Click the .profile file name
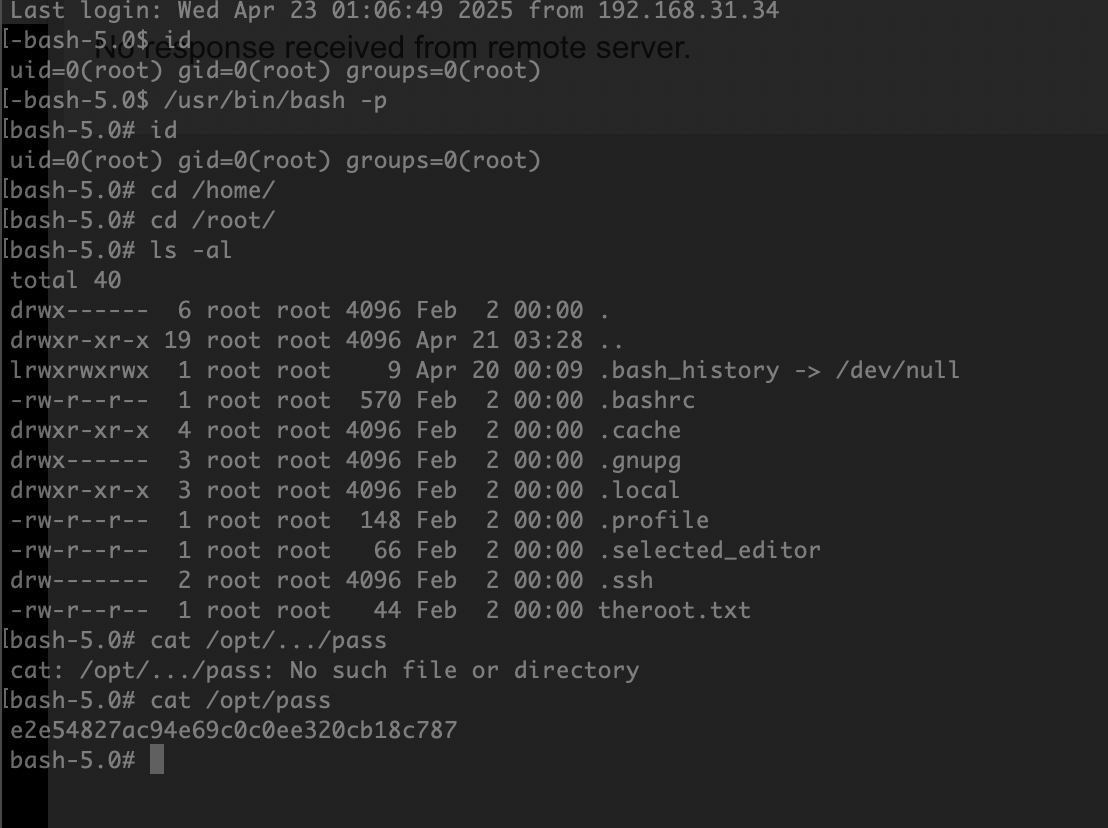 (x=654, y=520)
